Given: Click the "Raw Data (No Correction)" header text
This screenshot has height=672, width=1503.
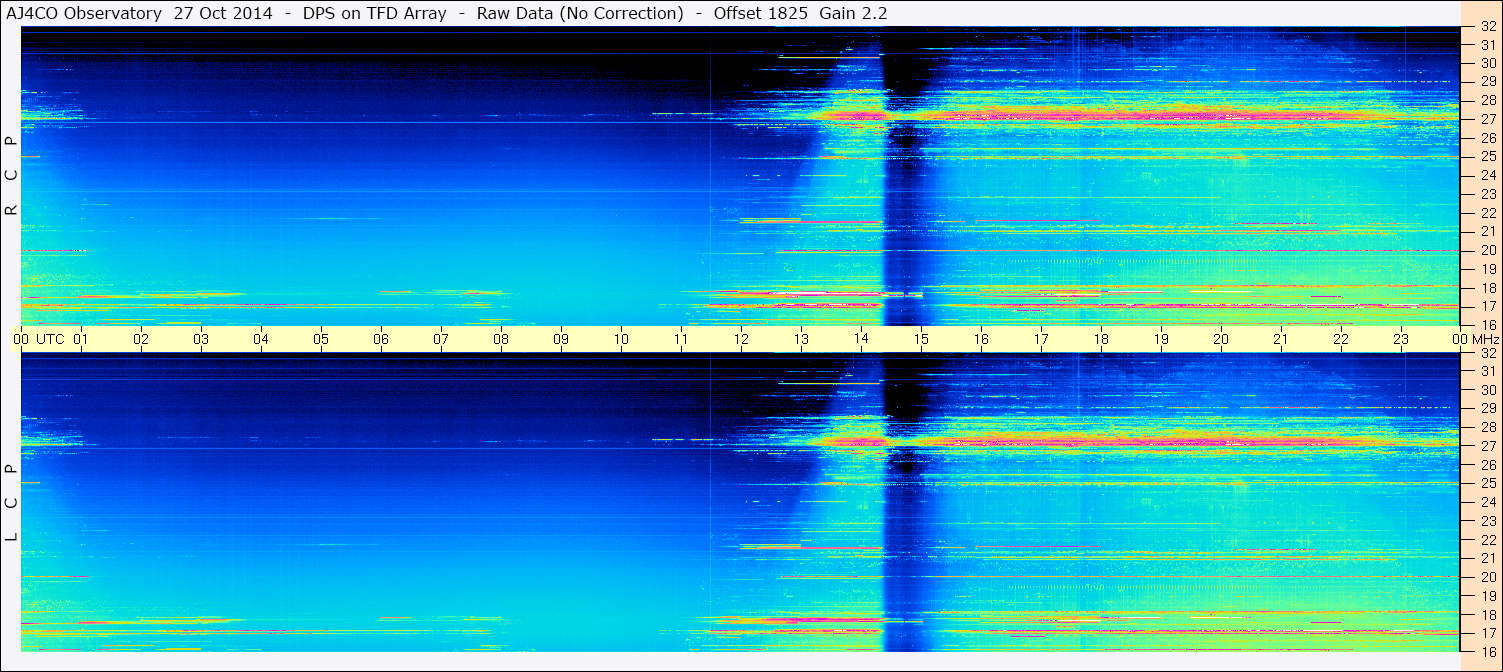Looking at the screenshot, I should point(580,13).
